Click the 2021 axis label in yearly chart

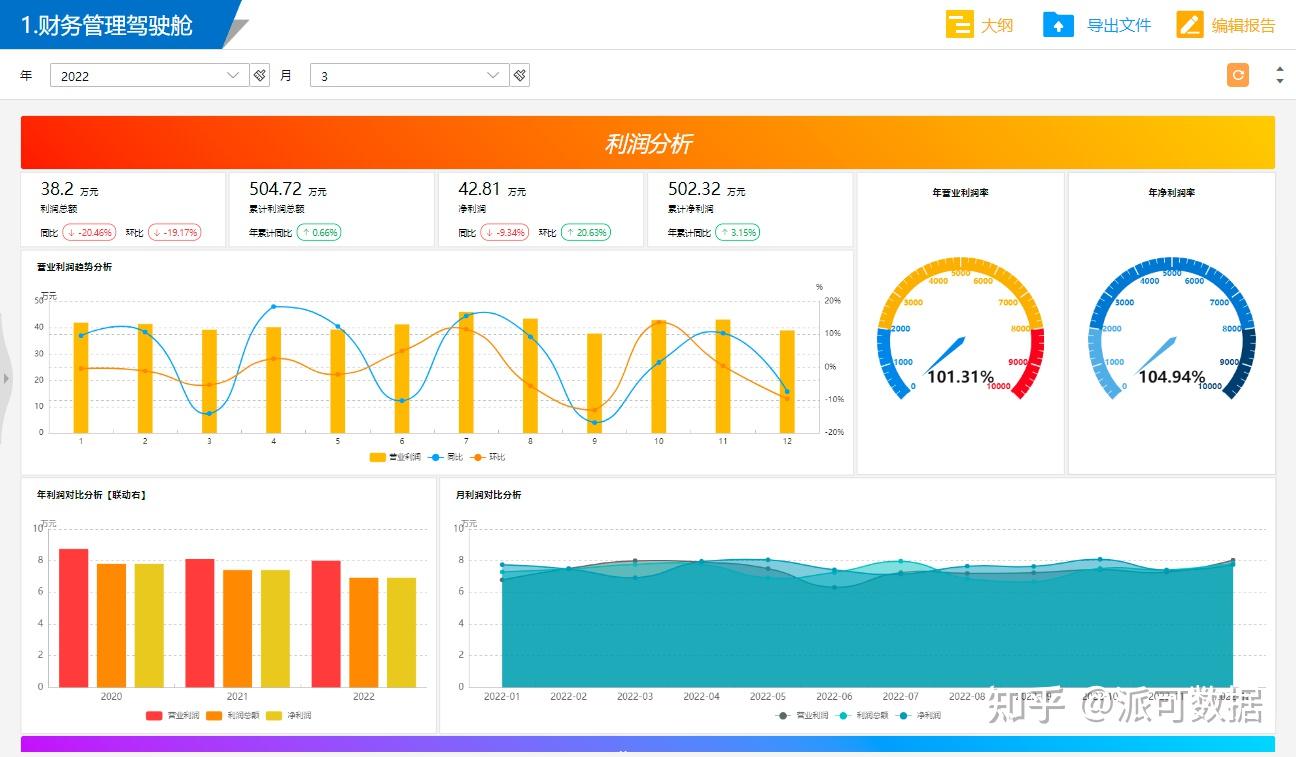coord(237,696)
